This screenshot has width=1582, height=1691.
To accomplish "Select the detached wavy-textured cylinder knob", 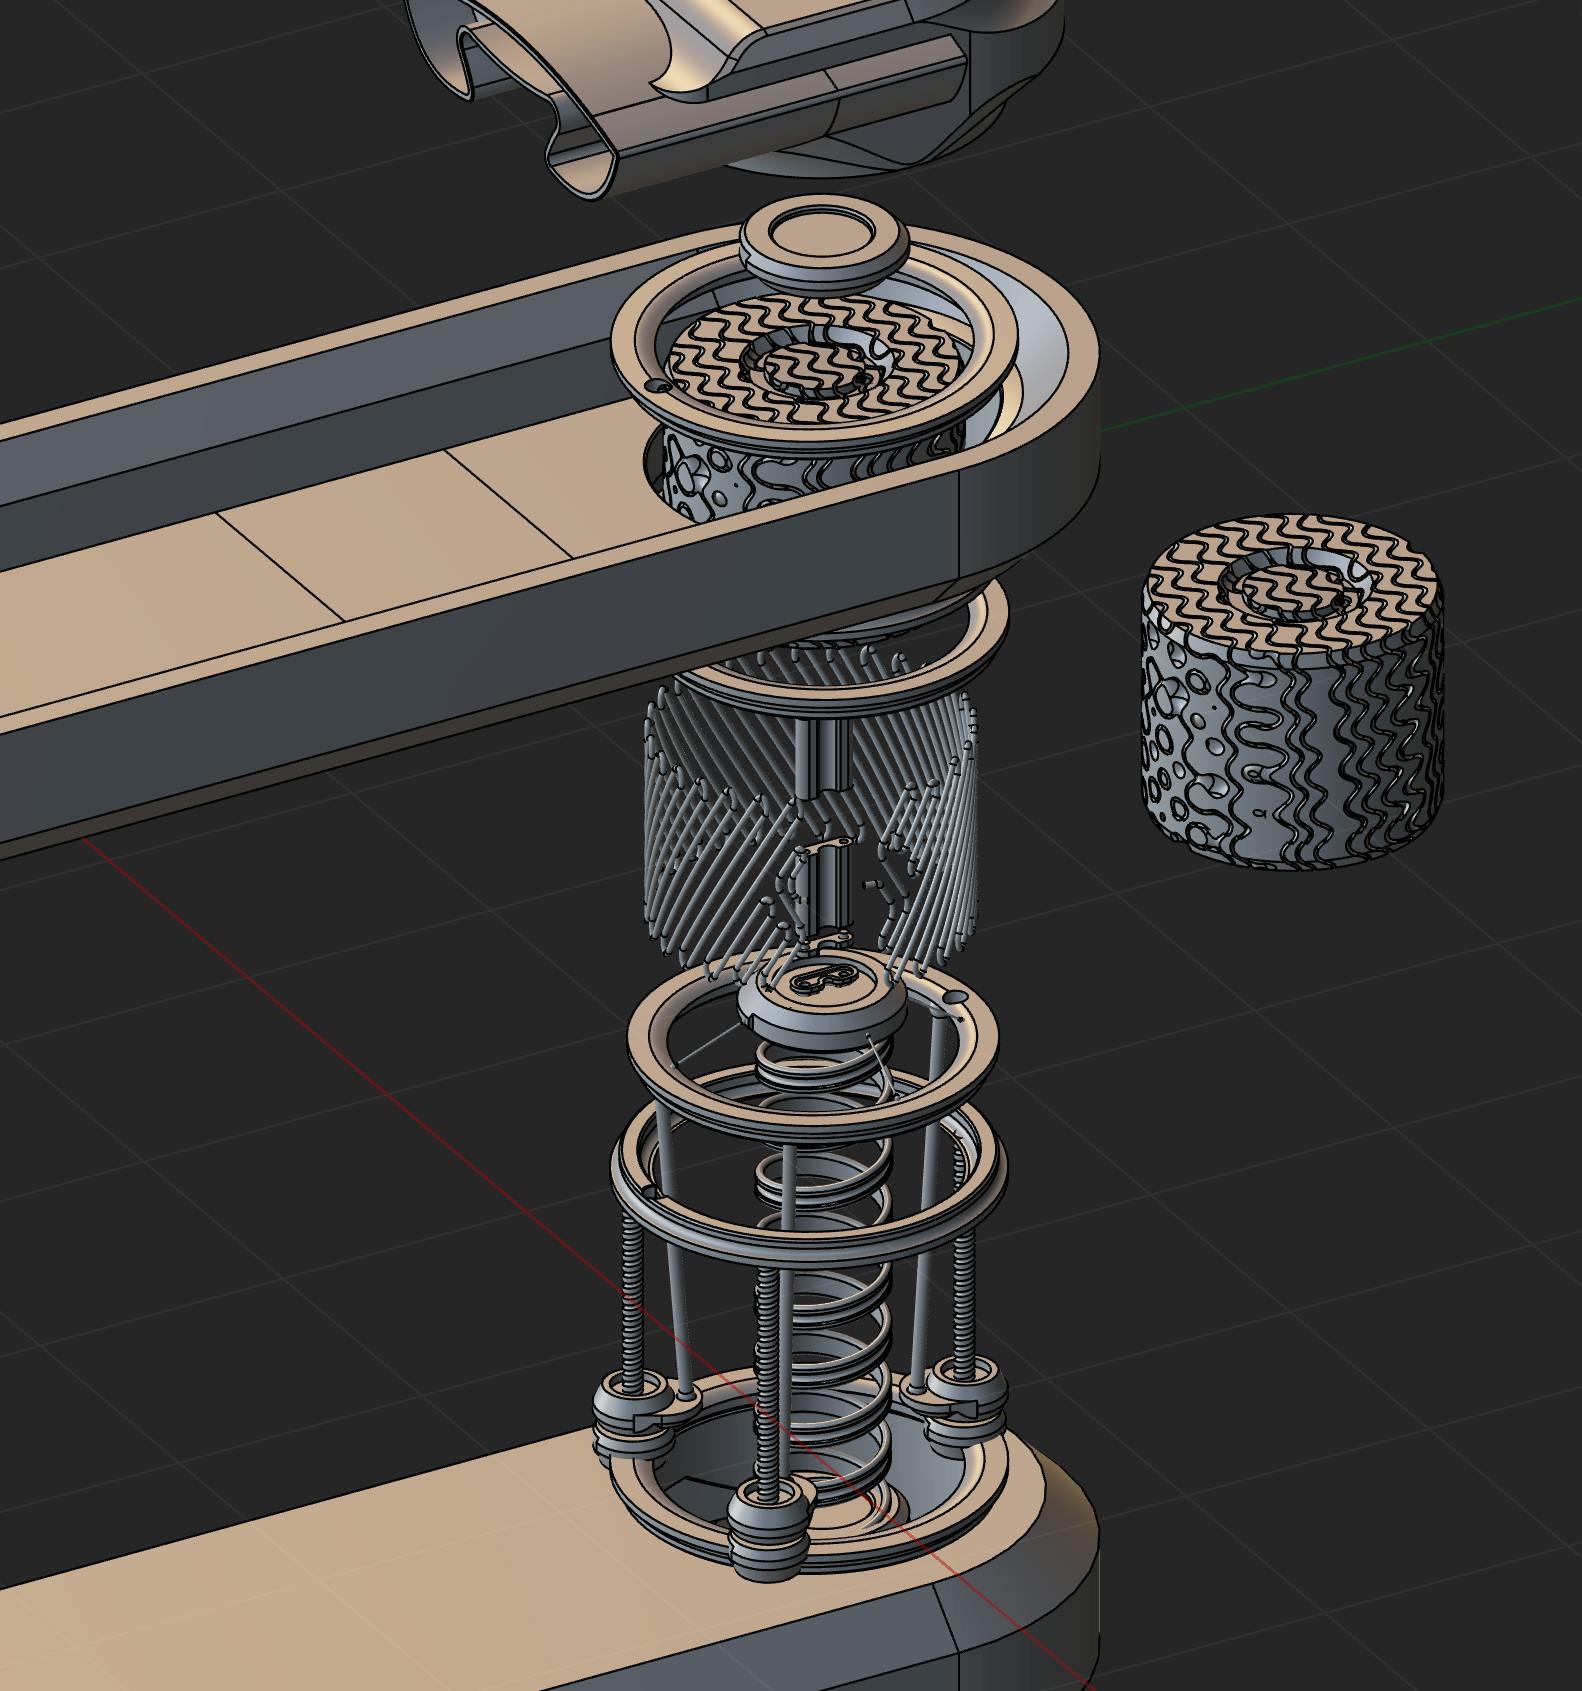I will 1293,692.
